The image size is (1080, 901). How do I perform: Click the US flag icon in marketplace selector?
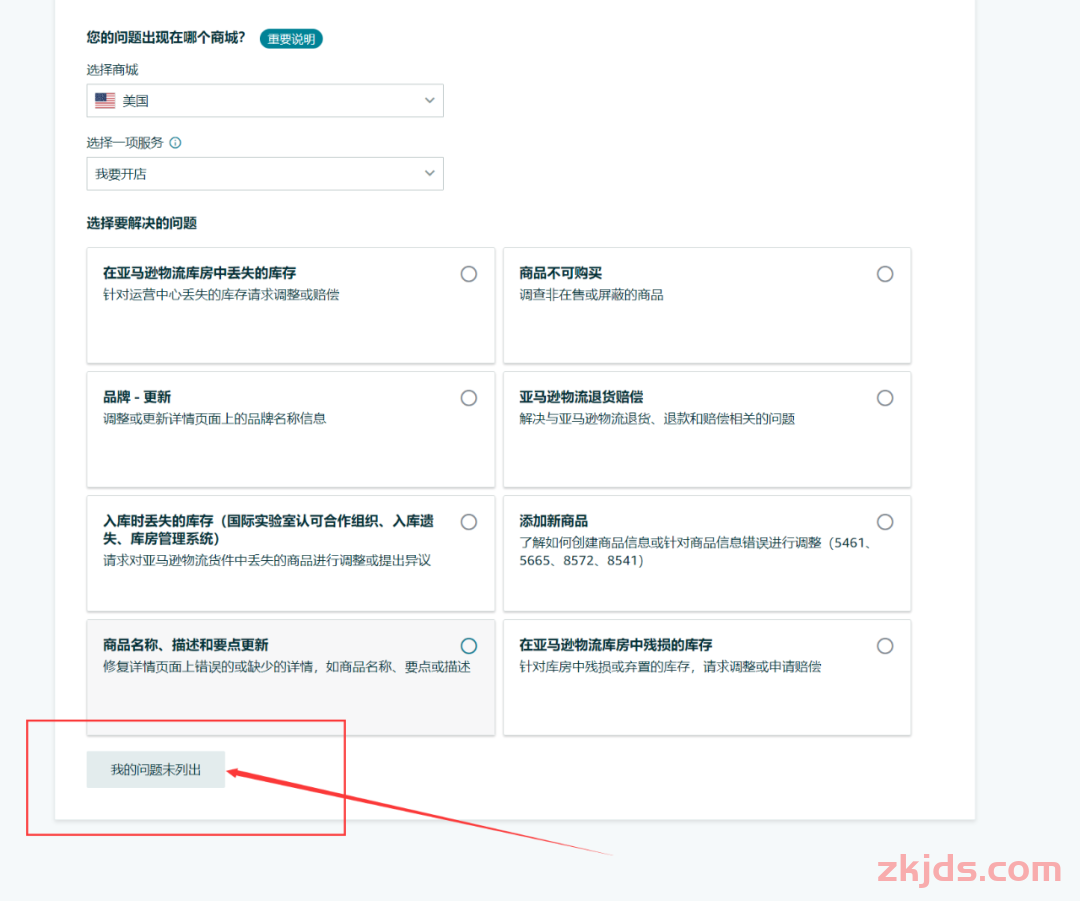[105, 101]
